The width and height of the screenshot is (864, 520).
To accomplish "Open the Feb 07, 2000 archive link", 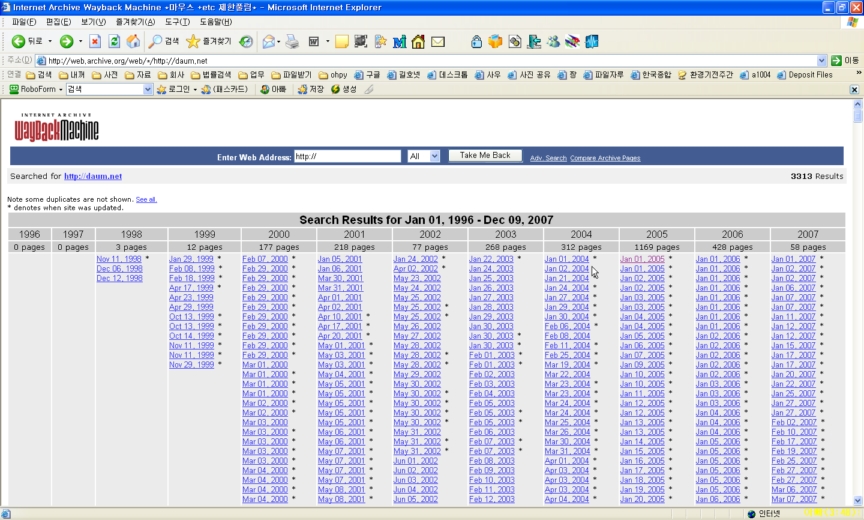I will [265, 259].
